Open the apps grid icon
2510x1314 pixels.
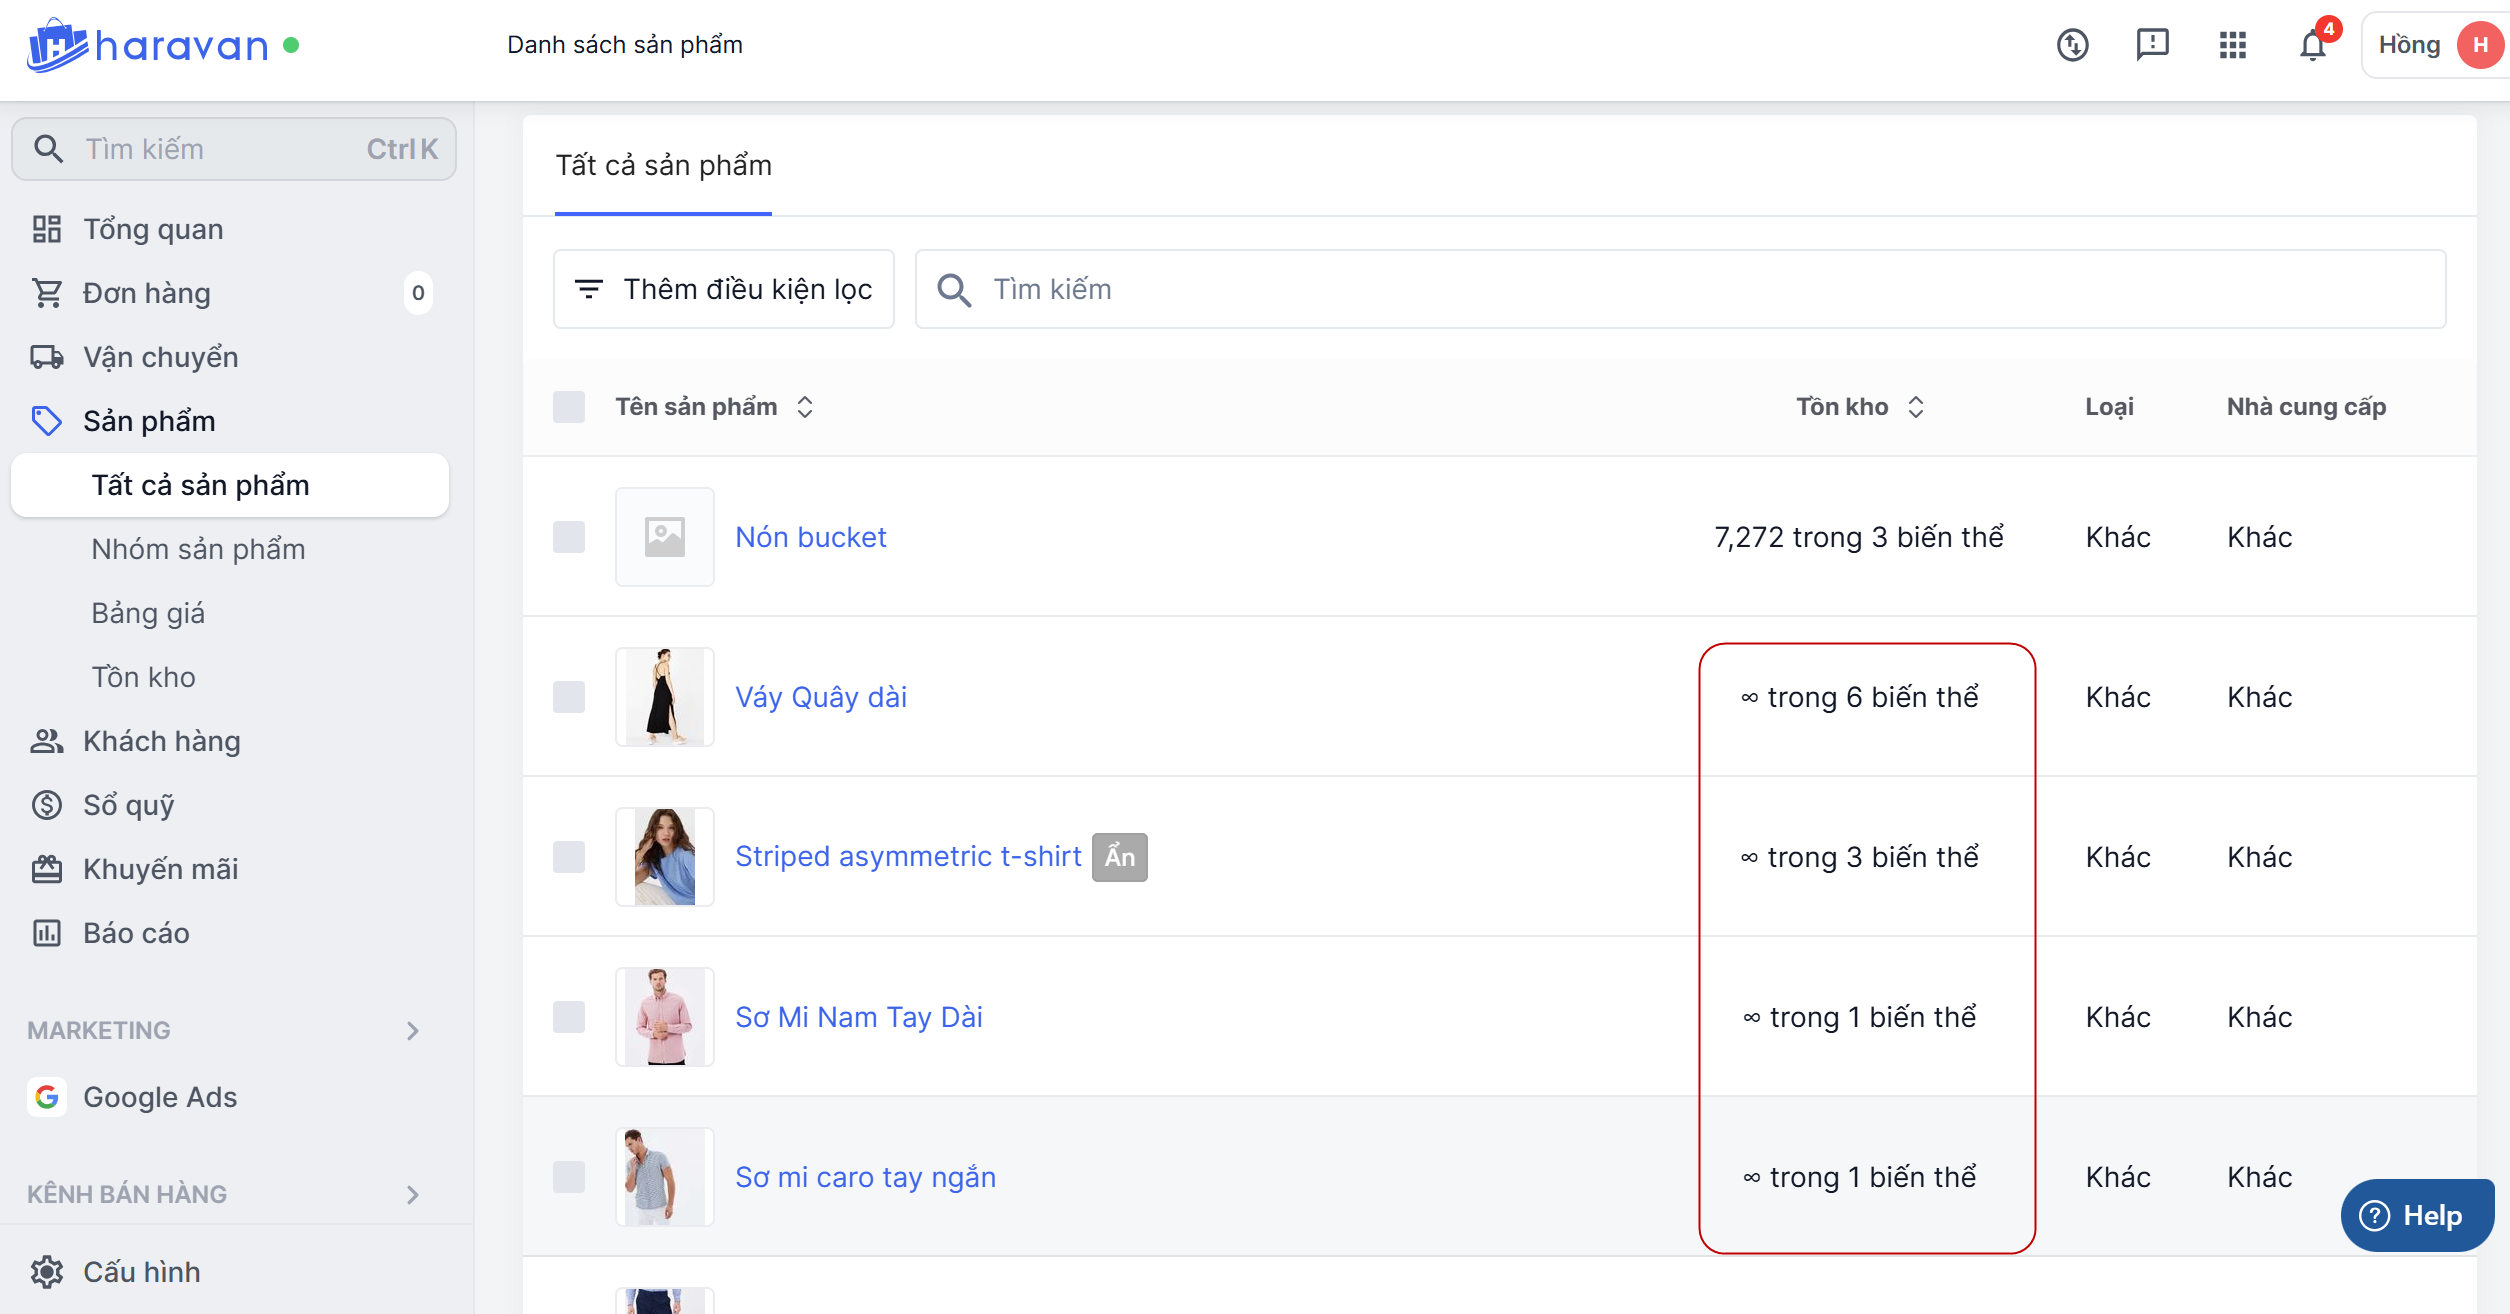tap(2232, 45)
